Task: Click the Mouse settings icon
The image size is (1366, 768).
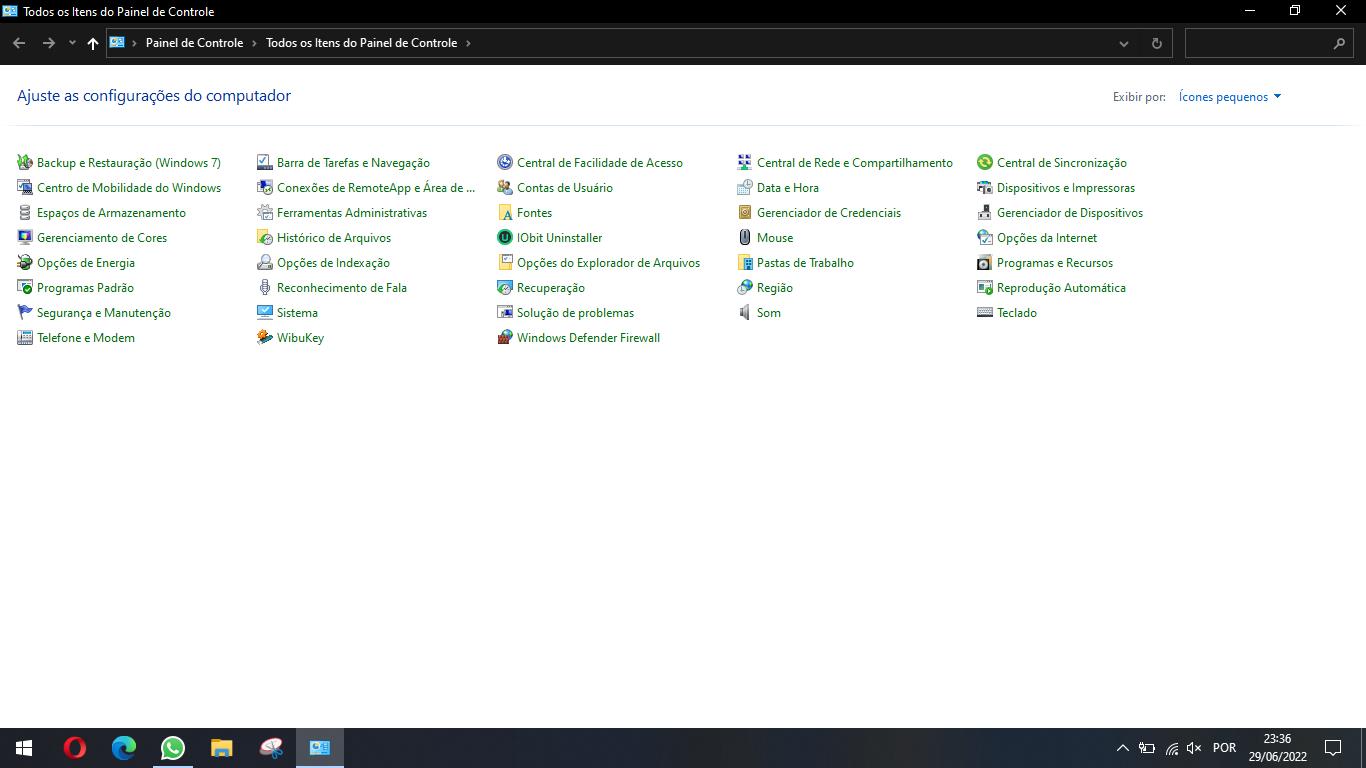Action: coord(745,238)
